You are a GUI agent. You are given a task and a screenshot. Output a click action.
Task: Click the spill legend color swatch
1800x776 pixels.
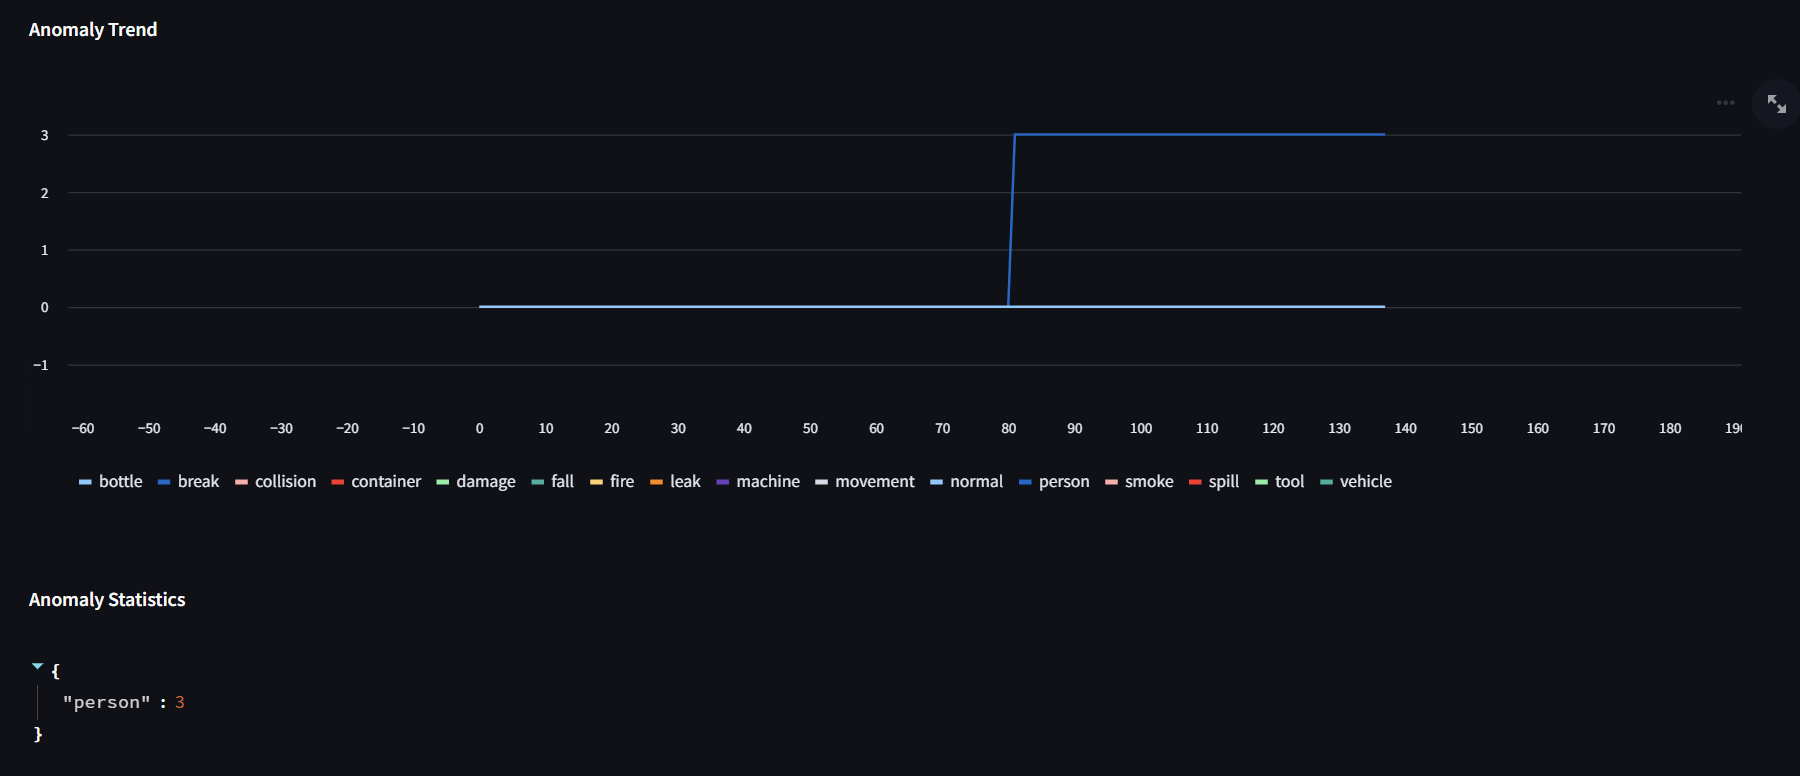1195,482
